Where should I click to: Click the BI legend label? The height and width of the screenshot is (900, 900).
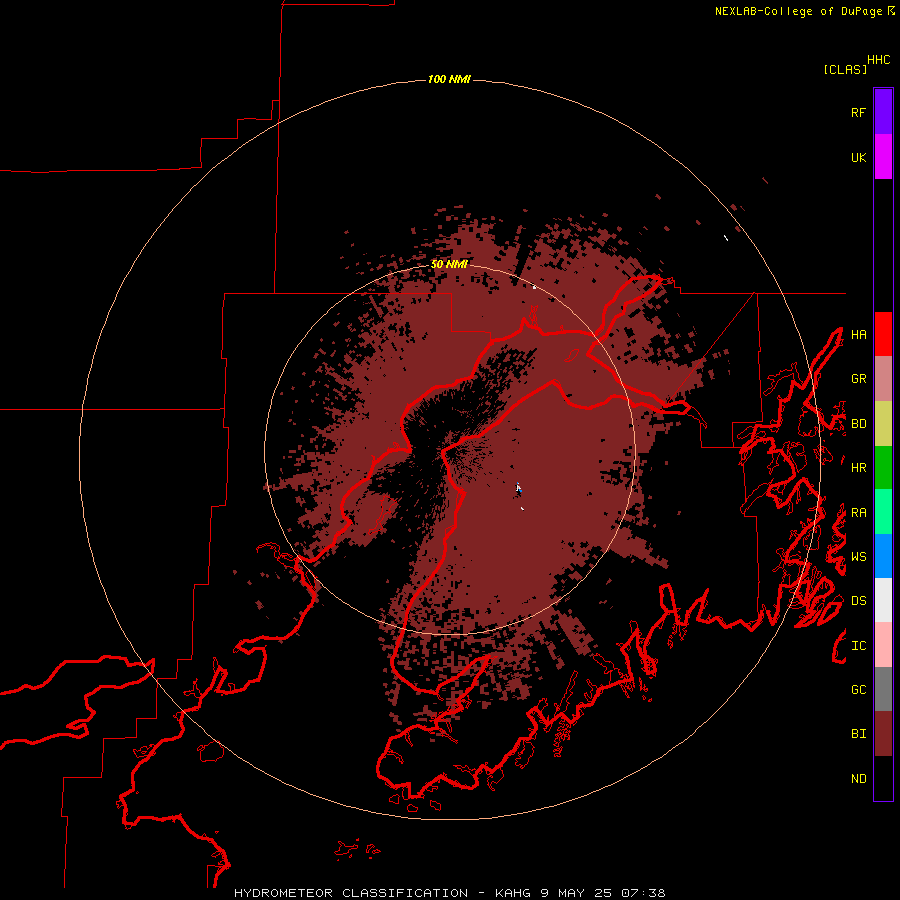pyautogui.click(x=858, y=734)
